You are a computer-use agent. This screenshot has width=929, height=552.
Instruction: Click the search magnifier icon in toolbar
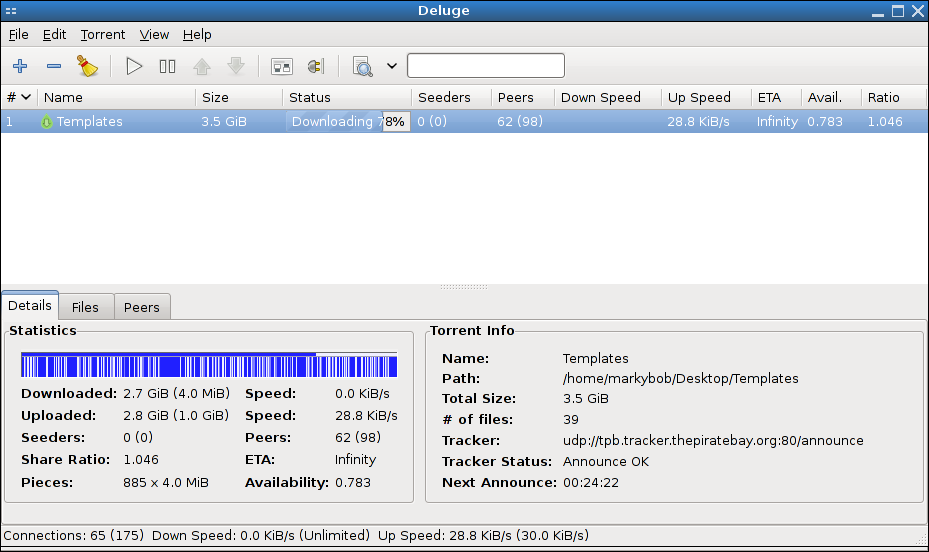[x=362, y=67]
